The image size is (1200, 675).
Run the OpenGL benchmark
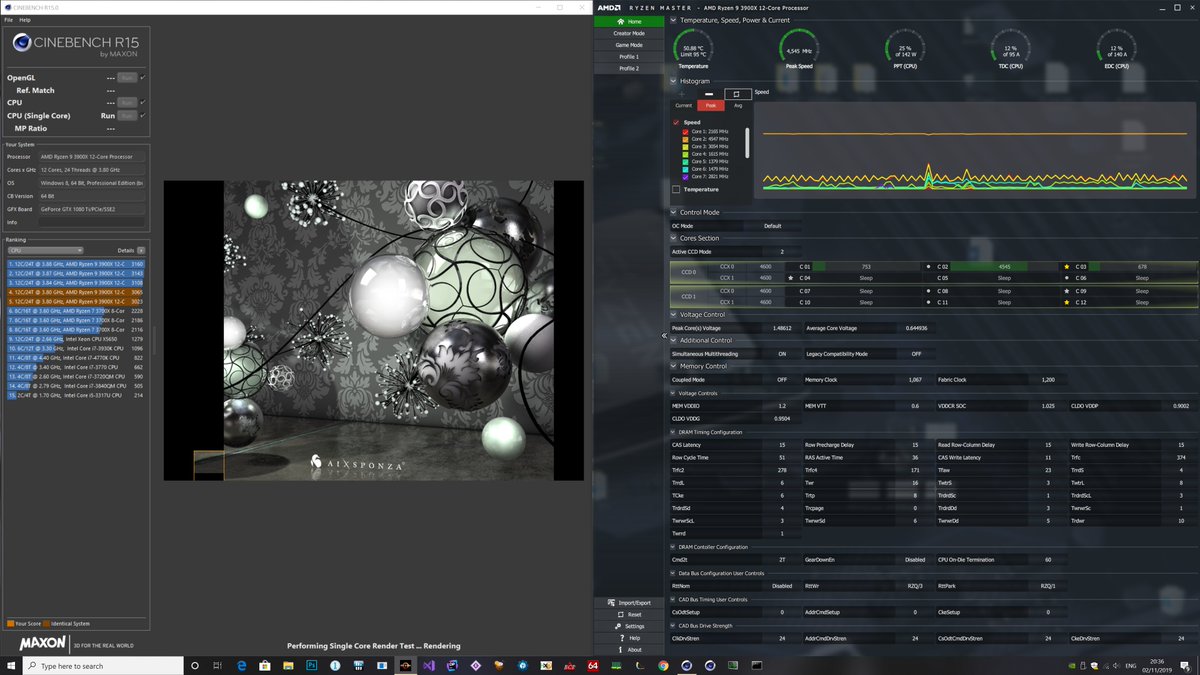127,77
